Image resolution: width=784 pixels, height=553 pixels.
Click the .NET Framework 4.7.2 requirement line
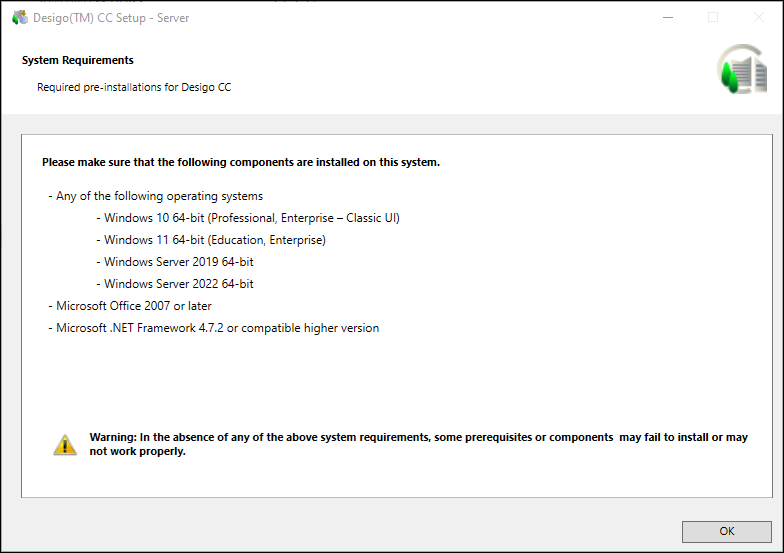[x=217, y=328]
